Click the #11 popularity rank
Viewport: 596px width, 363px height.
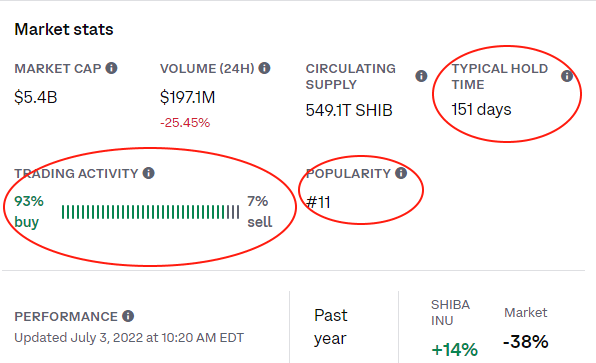click(x=318, y=202)
